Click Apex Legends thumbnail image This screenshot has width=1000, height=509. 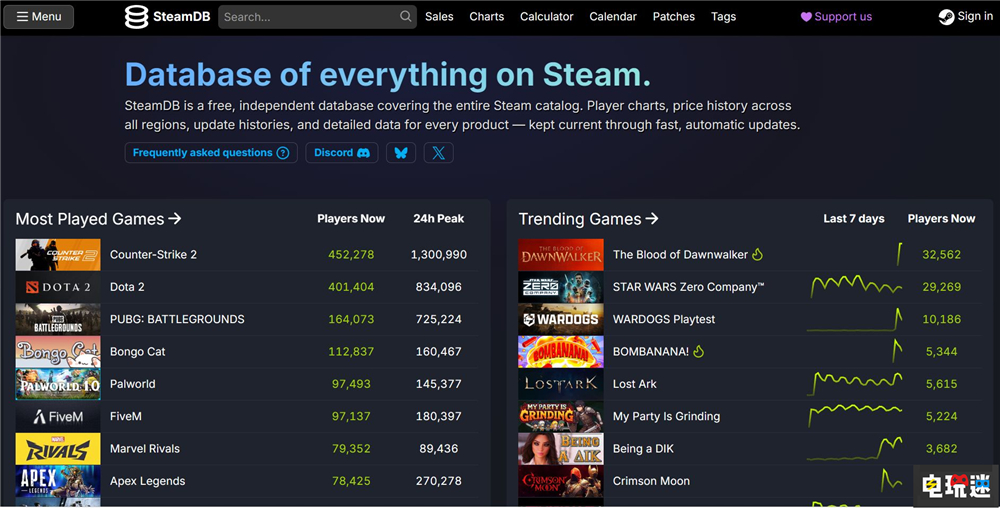pos(58,481)
